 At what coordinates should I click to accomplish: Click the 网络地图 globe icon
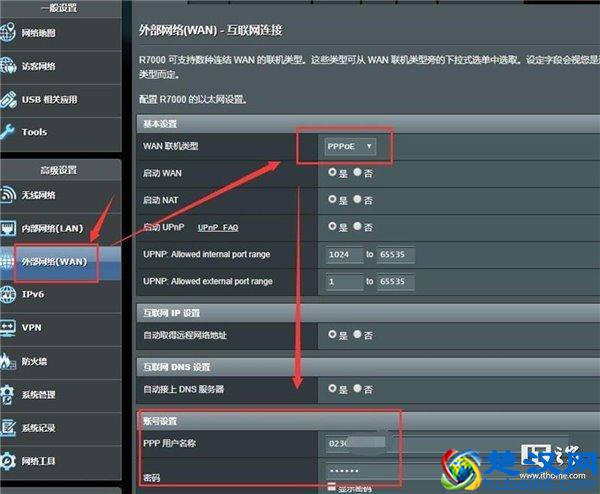pos(8,32)
